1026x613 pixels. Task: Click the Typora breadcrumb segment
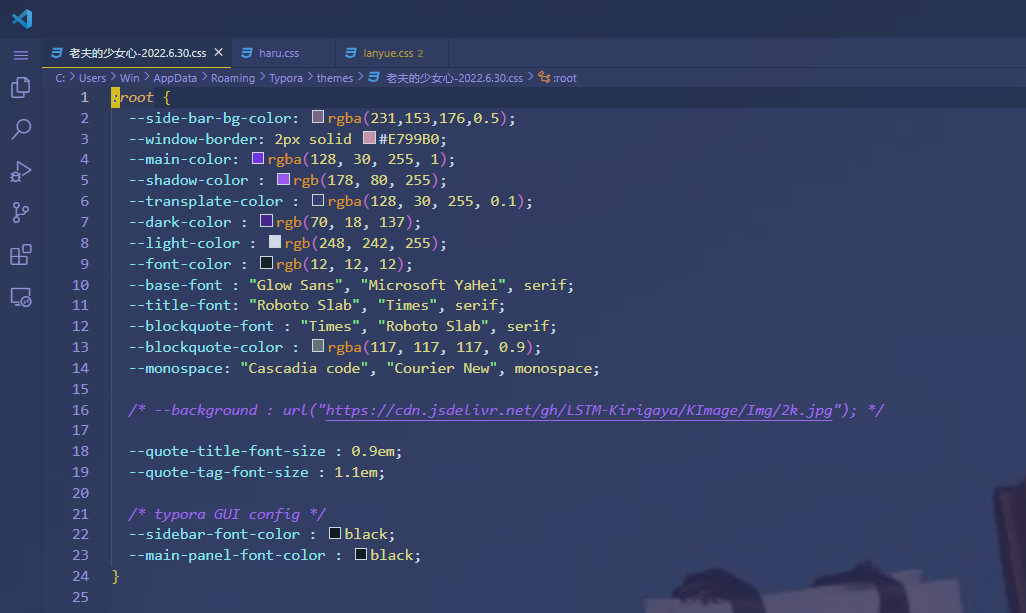tap(286, 78)
